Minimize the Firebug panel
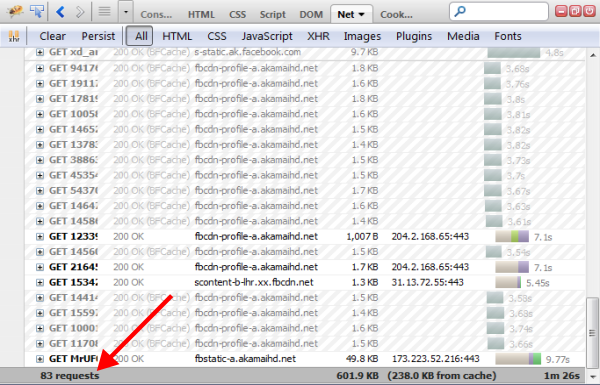600x385 pixels. [561, 11]
